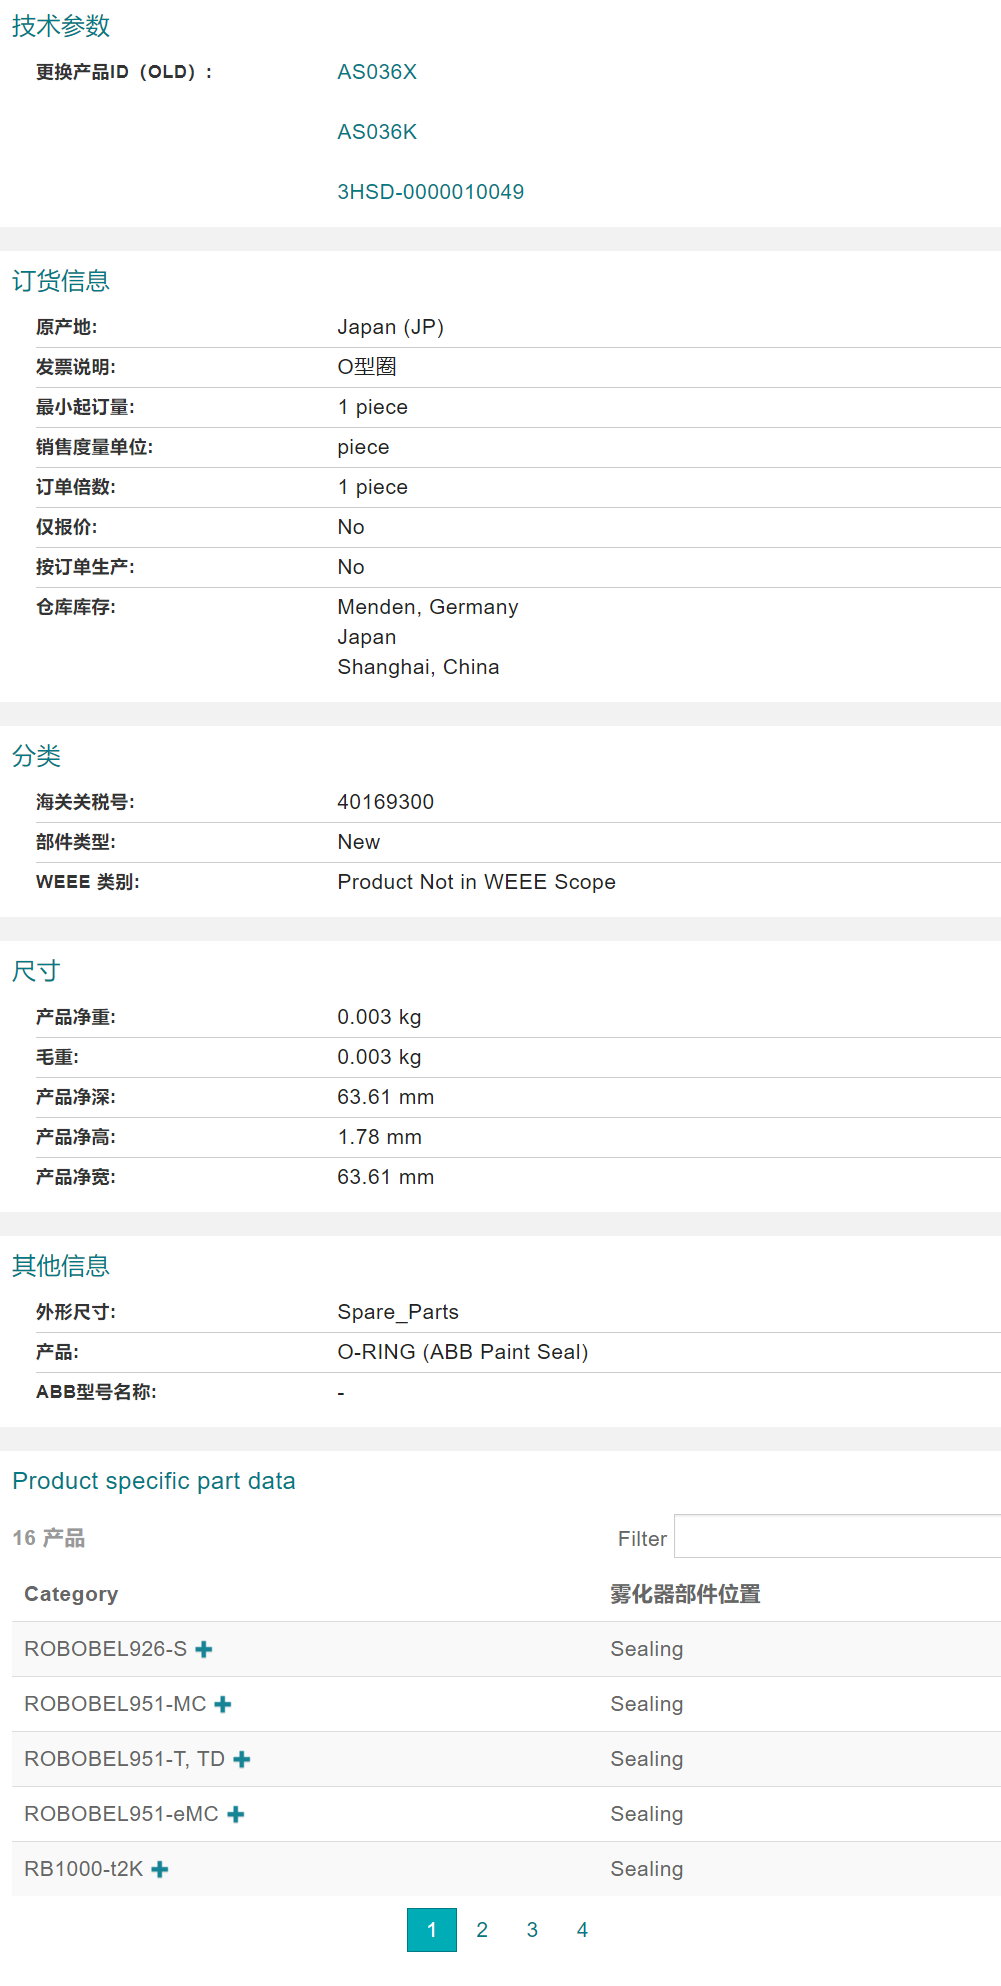Open the AS036X replaced product link
1001x1986 pixels.
pos(377,72)
